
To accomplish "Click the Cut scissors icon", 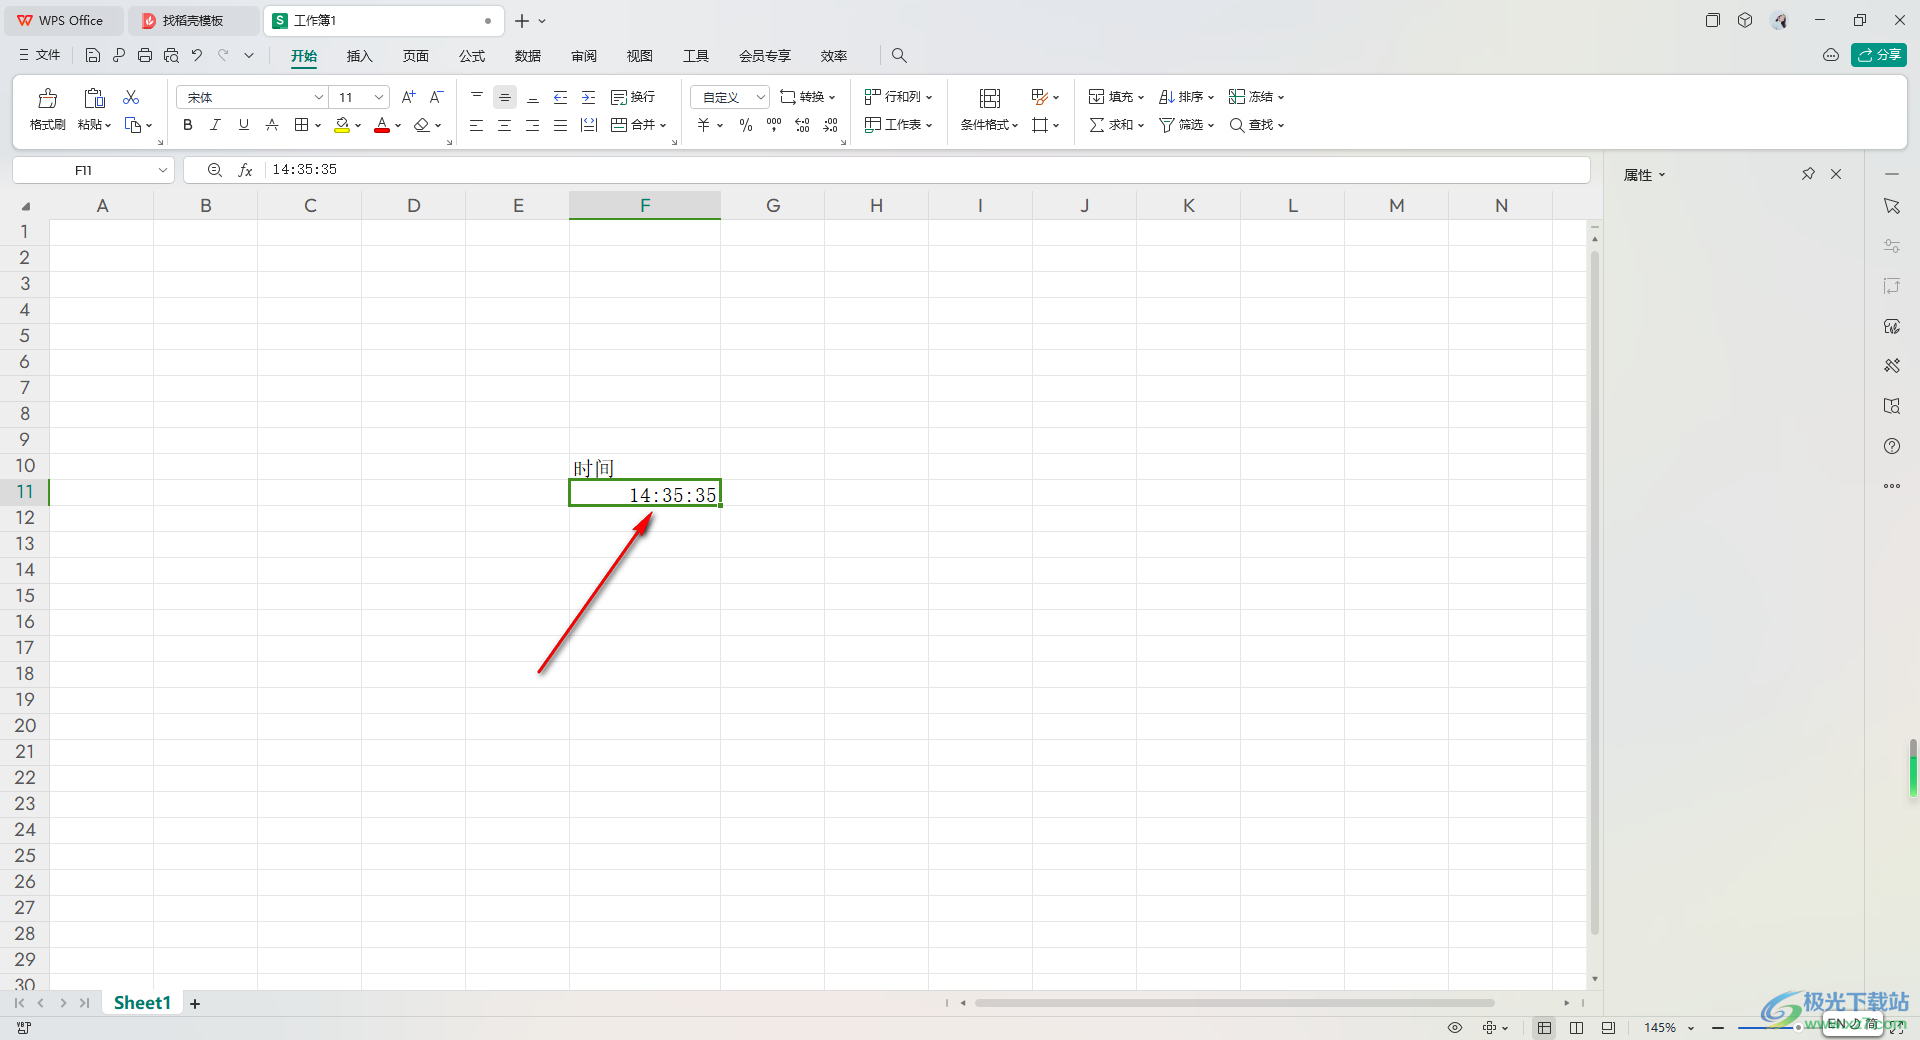I will coord(131,97).
